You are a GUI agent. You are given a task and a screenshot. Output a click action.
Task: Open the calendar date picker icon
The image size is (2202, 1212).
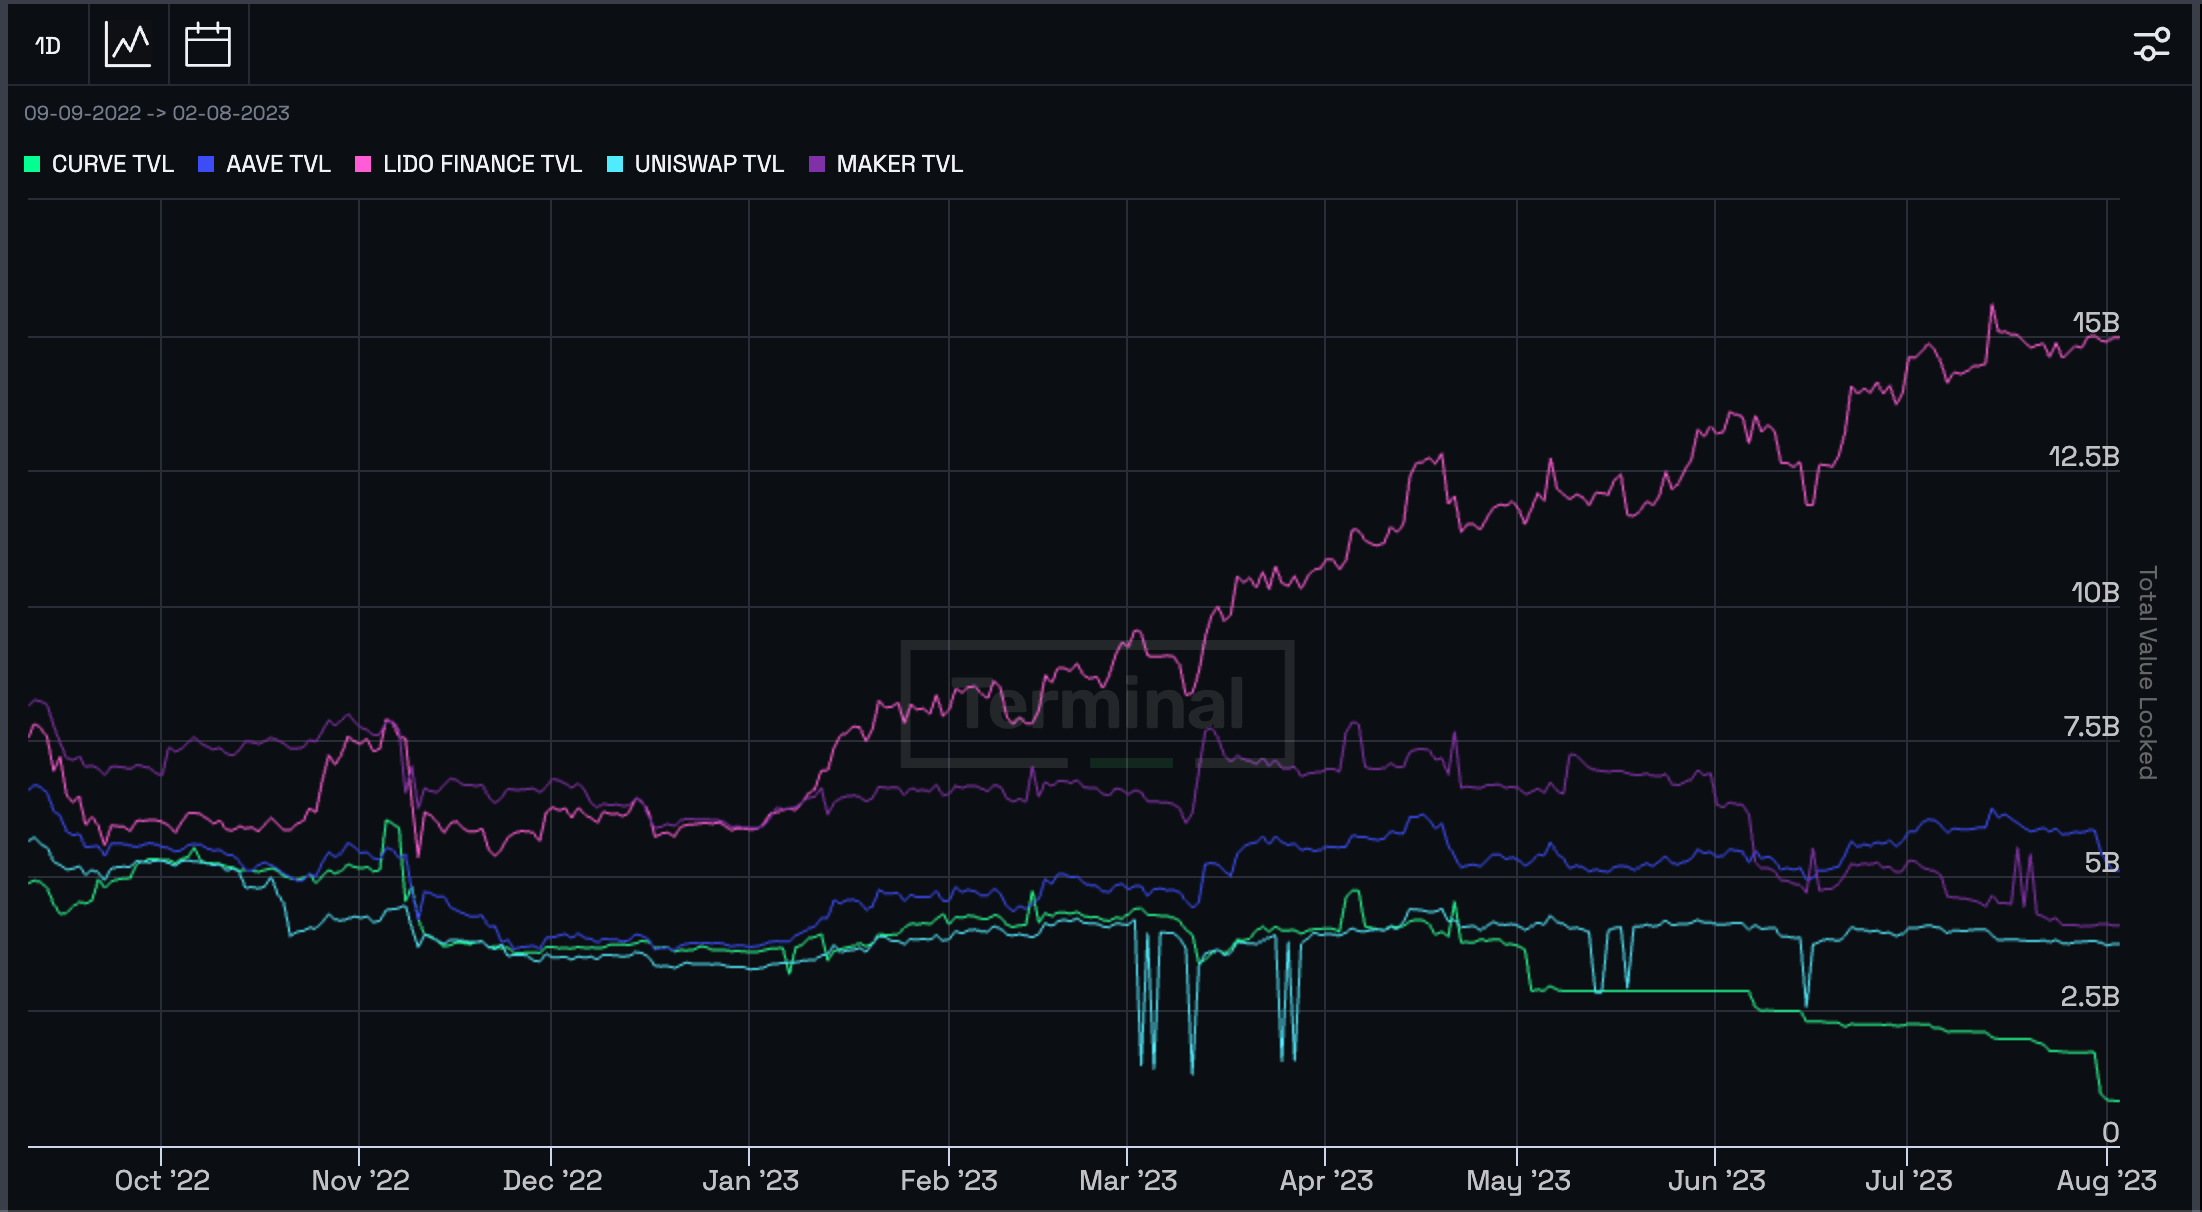[x=208, y=45]
